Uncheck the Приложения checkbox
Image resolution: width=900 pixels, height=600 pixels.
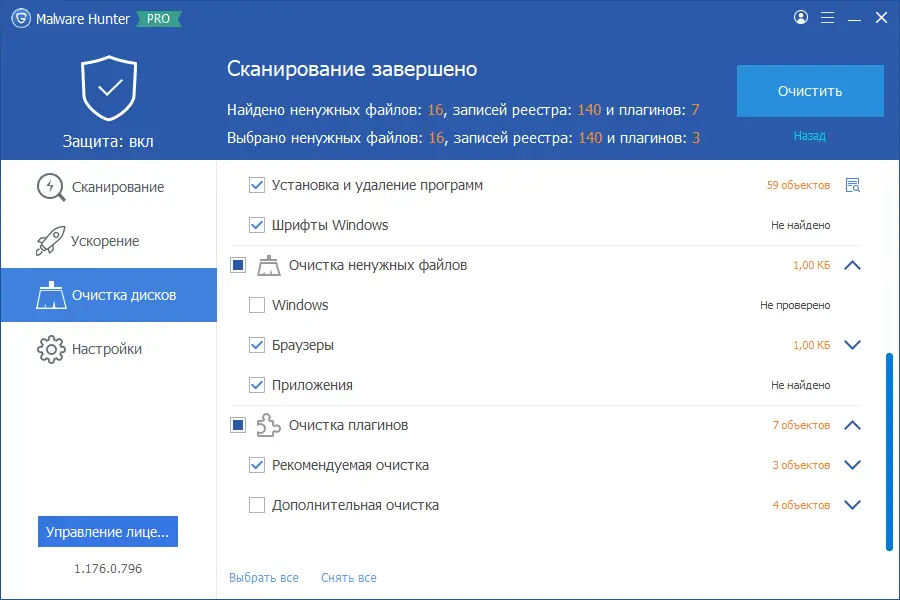coord(256,384)
